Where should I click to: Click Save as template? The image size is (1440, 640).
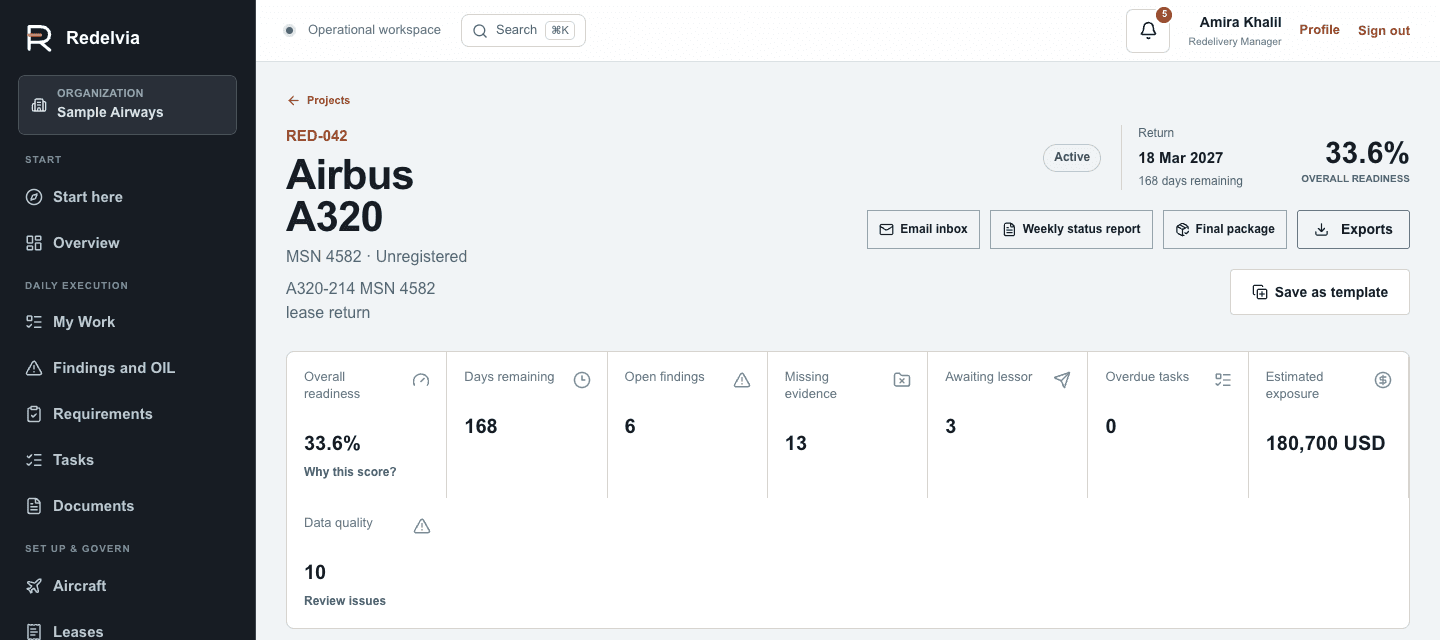click(x=1320, y=292)
